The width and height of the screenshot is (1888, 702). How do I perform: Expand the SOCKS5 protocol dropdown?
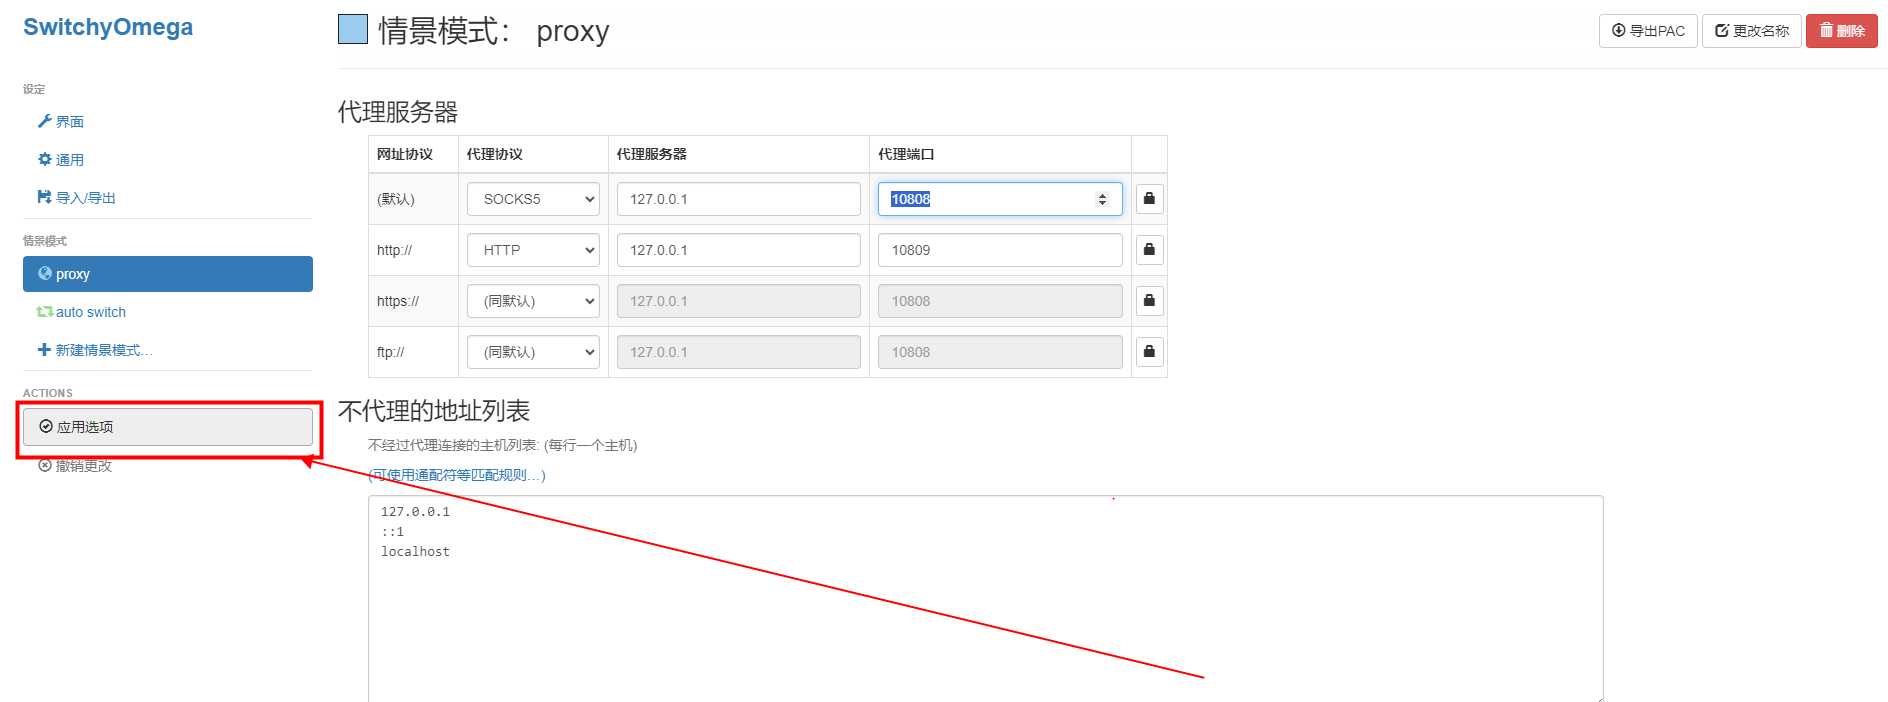pos(533,199)
